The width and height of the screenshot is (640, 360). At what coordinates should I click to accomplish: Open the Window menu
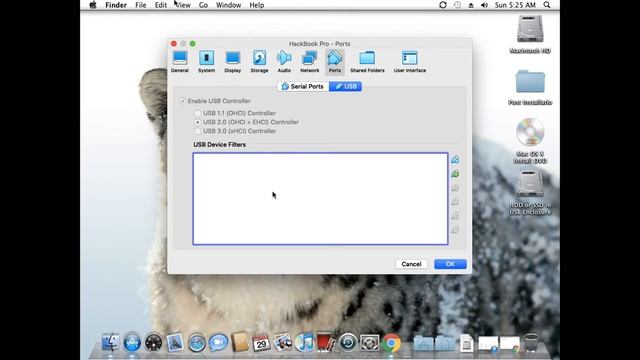coord(228,5)
